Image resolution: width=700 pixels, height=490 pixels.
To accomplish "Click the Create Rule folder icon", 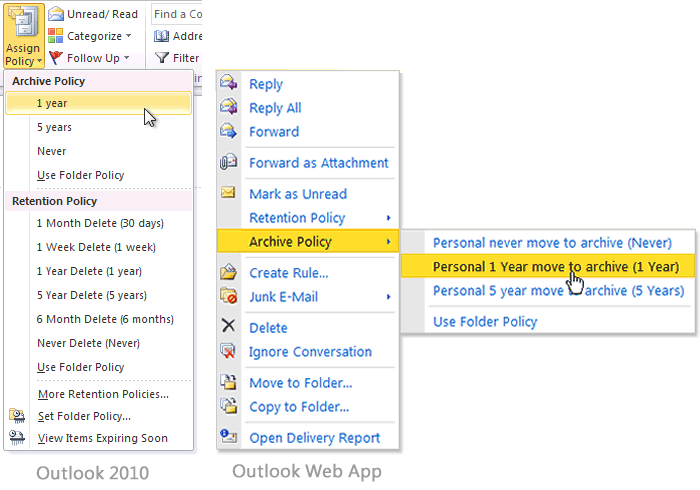I will [229, 272].
